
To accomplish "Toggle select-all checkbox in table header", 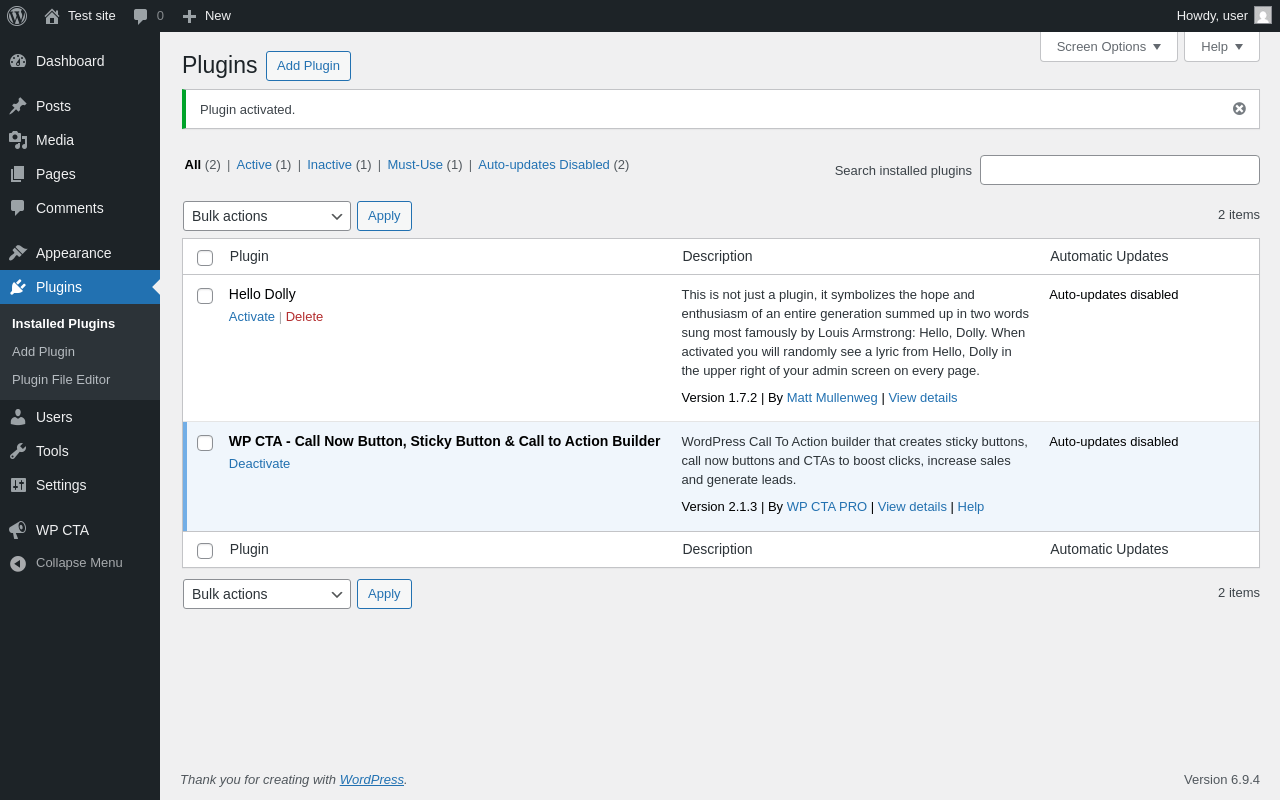I will click(x=205, y=258).
